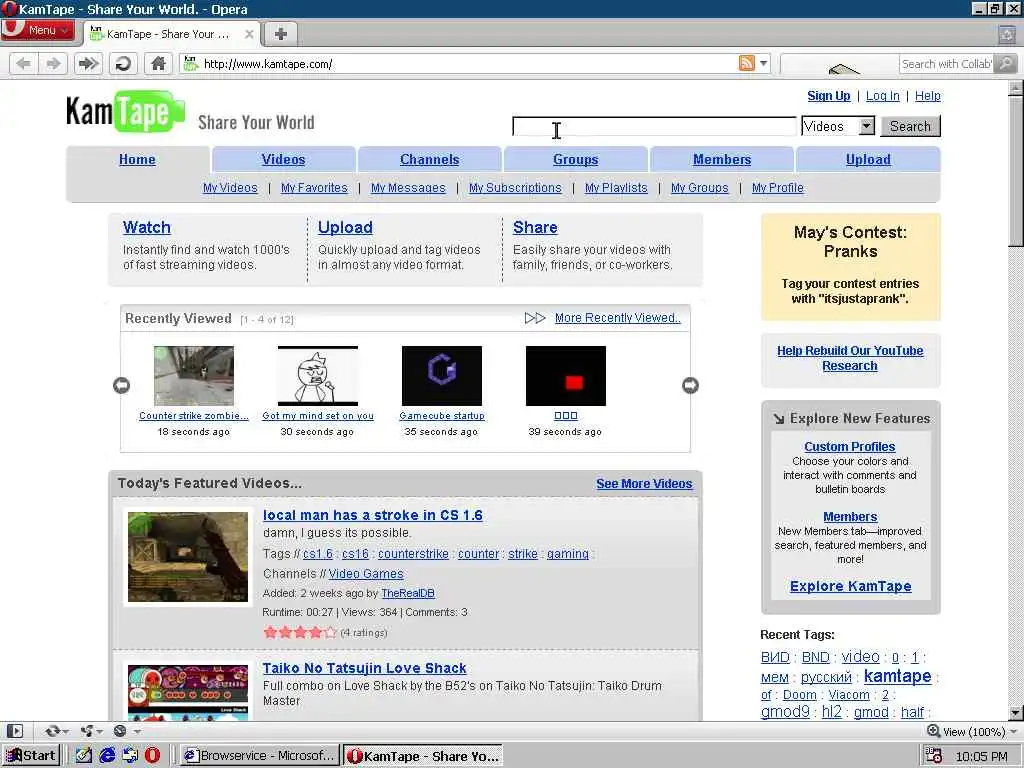Click the quick launch icon between Internet Explorer and Opera
This screenshot has height=768, width=1024.
click(130, 756)
